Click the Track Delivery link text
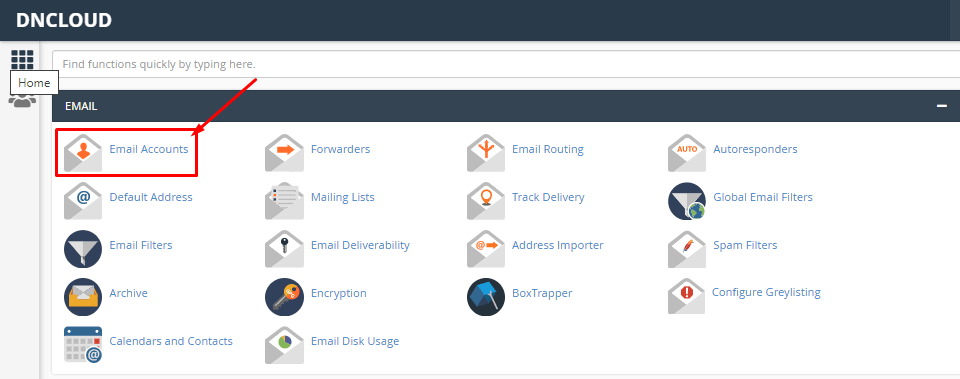This screenshot has height=379, width=960. pos(548,197)
